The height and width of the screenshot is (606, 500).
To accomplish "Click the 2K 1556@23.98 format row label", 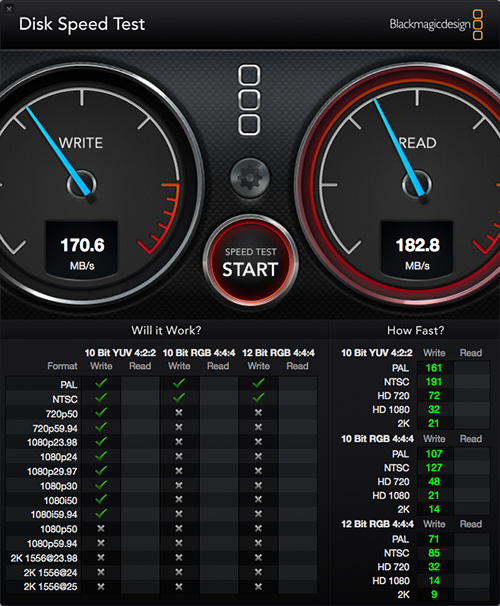I will click(x=44, y=558).
